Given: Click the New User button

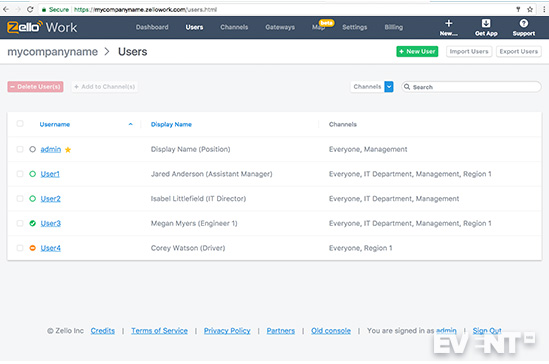Looking at the screenshot, I should coord(417,51).
